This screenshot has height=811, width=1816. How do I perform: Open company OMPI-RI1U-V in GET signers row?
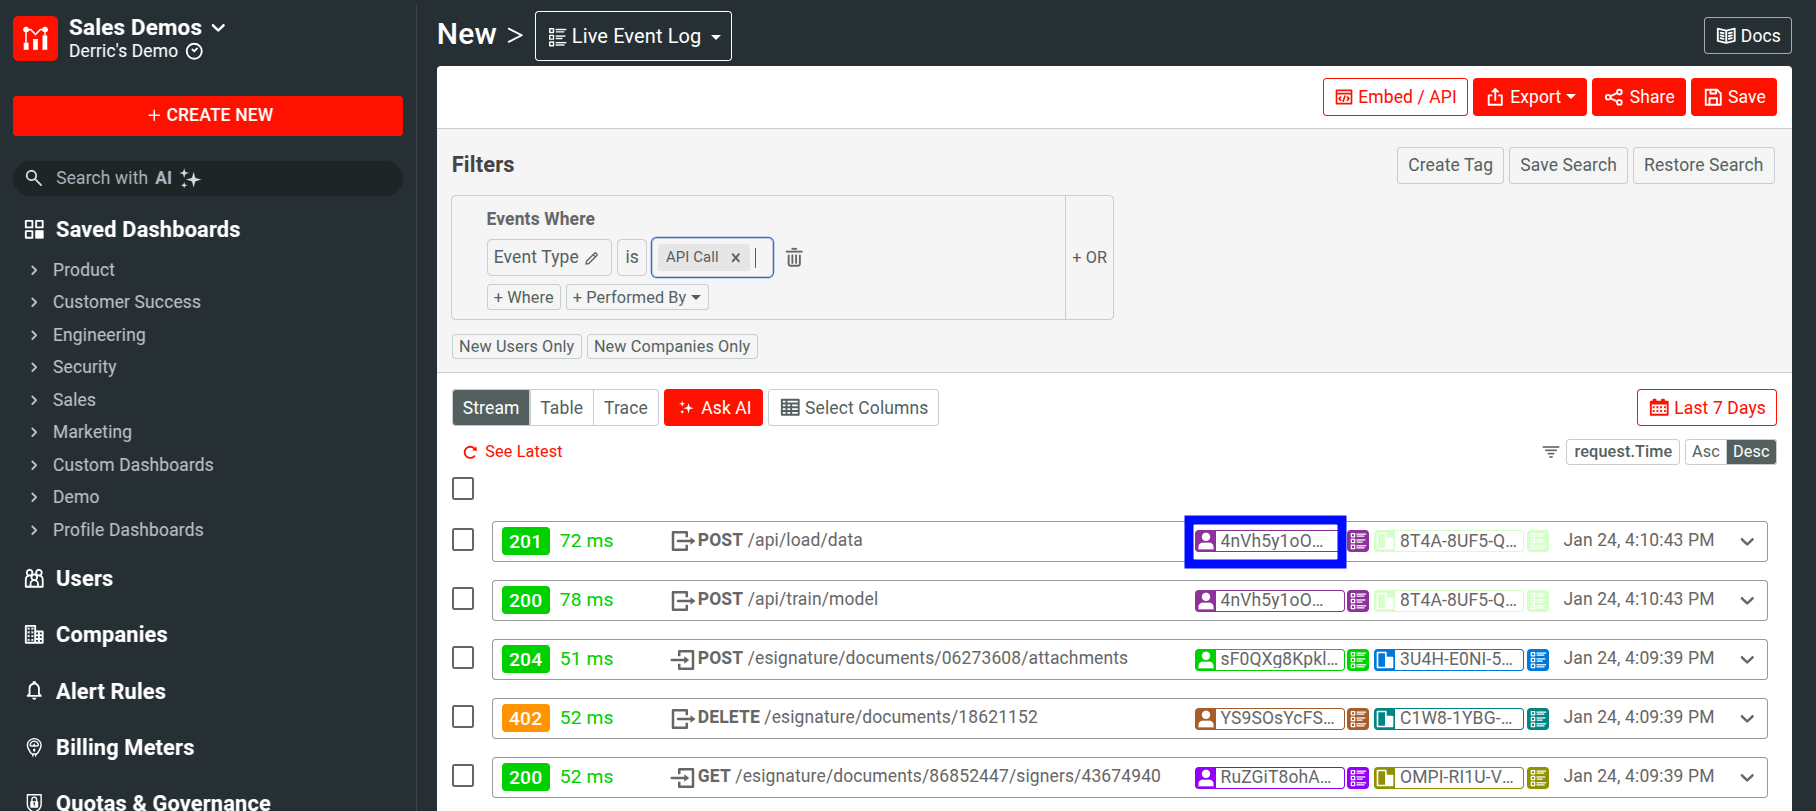click(1449, 777)
